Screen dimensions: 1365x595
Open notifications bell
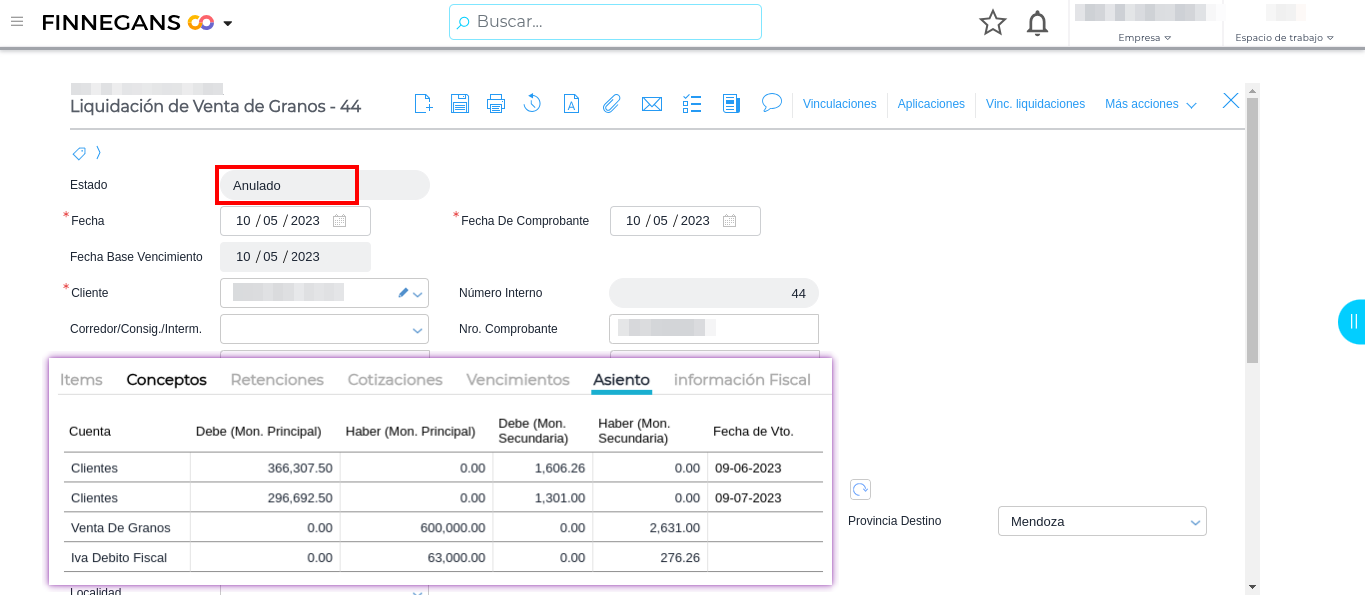[1038, 23]
